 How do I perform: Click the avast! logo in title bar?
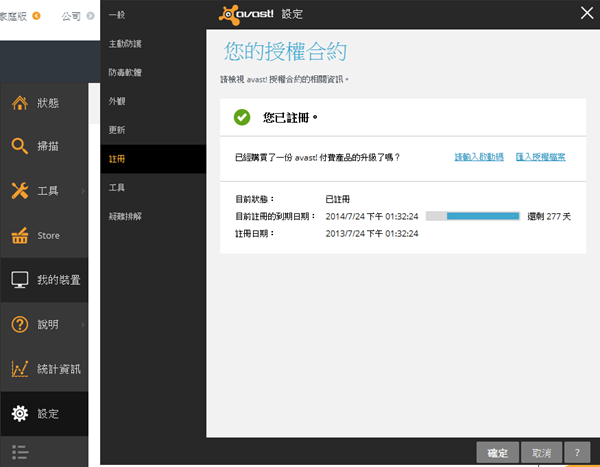(x=246, y=15)
